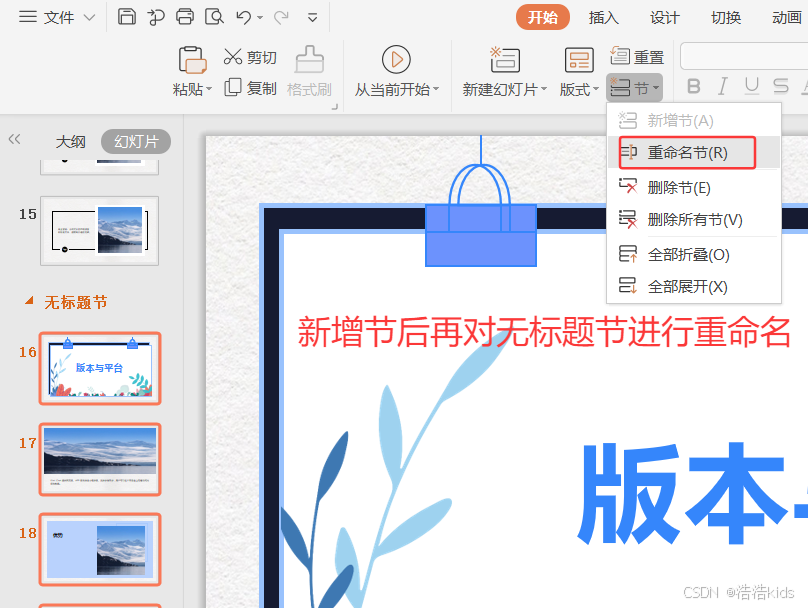Select the 开始 ribbon tab
The width and height of the screenshot is (808, 608).
tap(543, 18)
